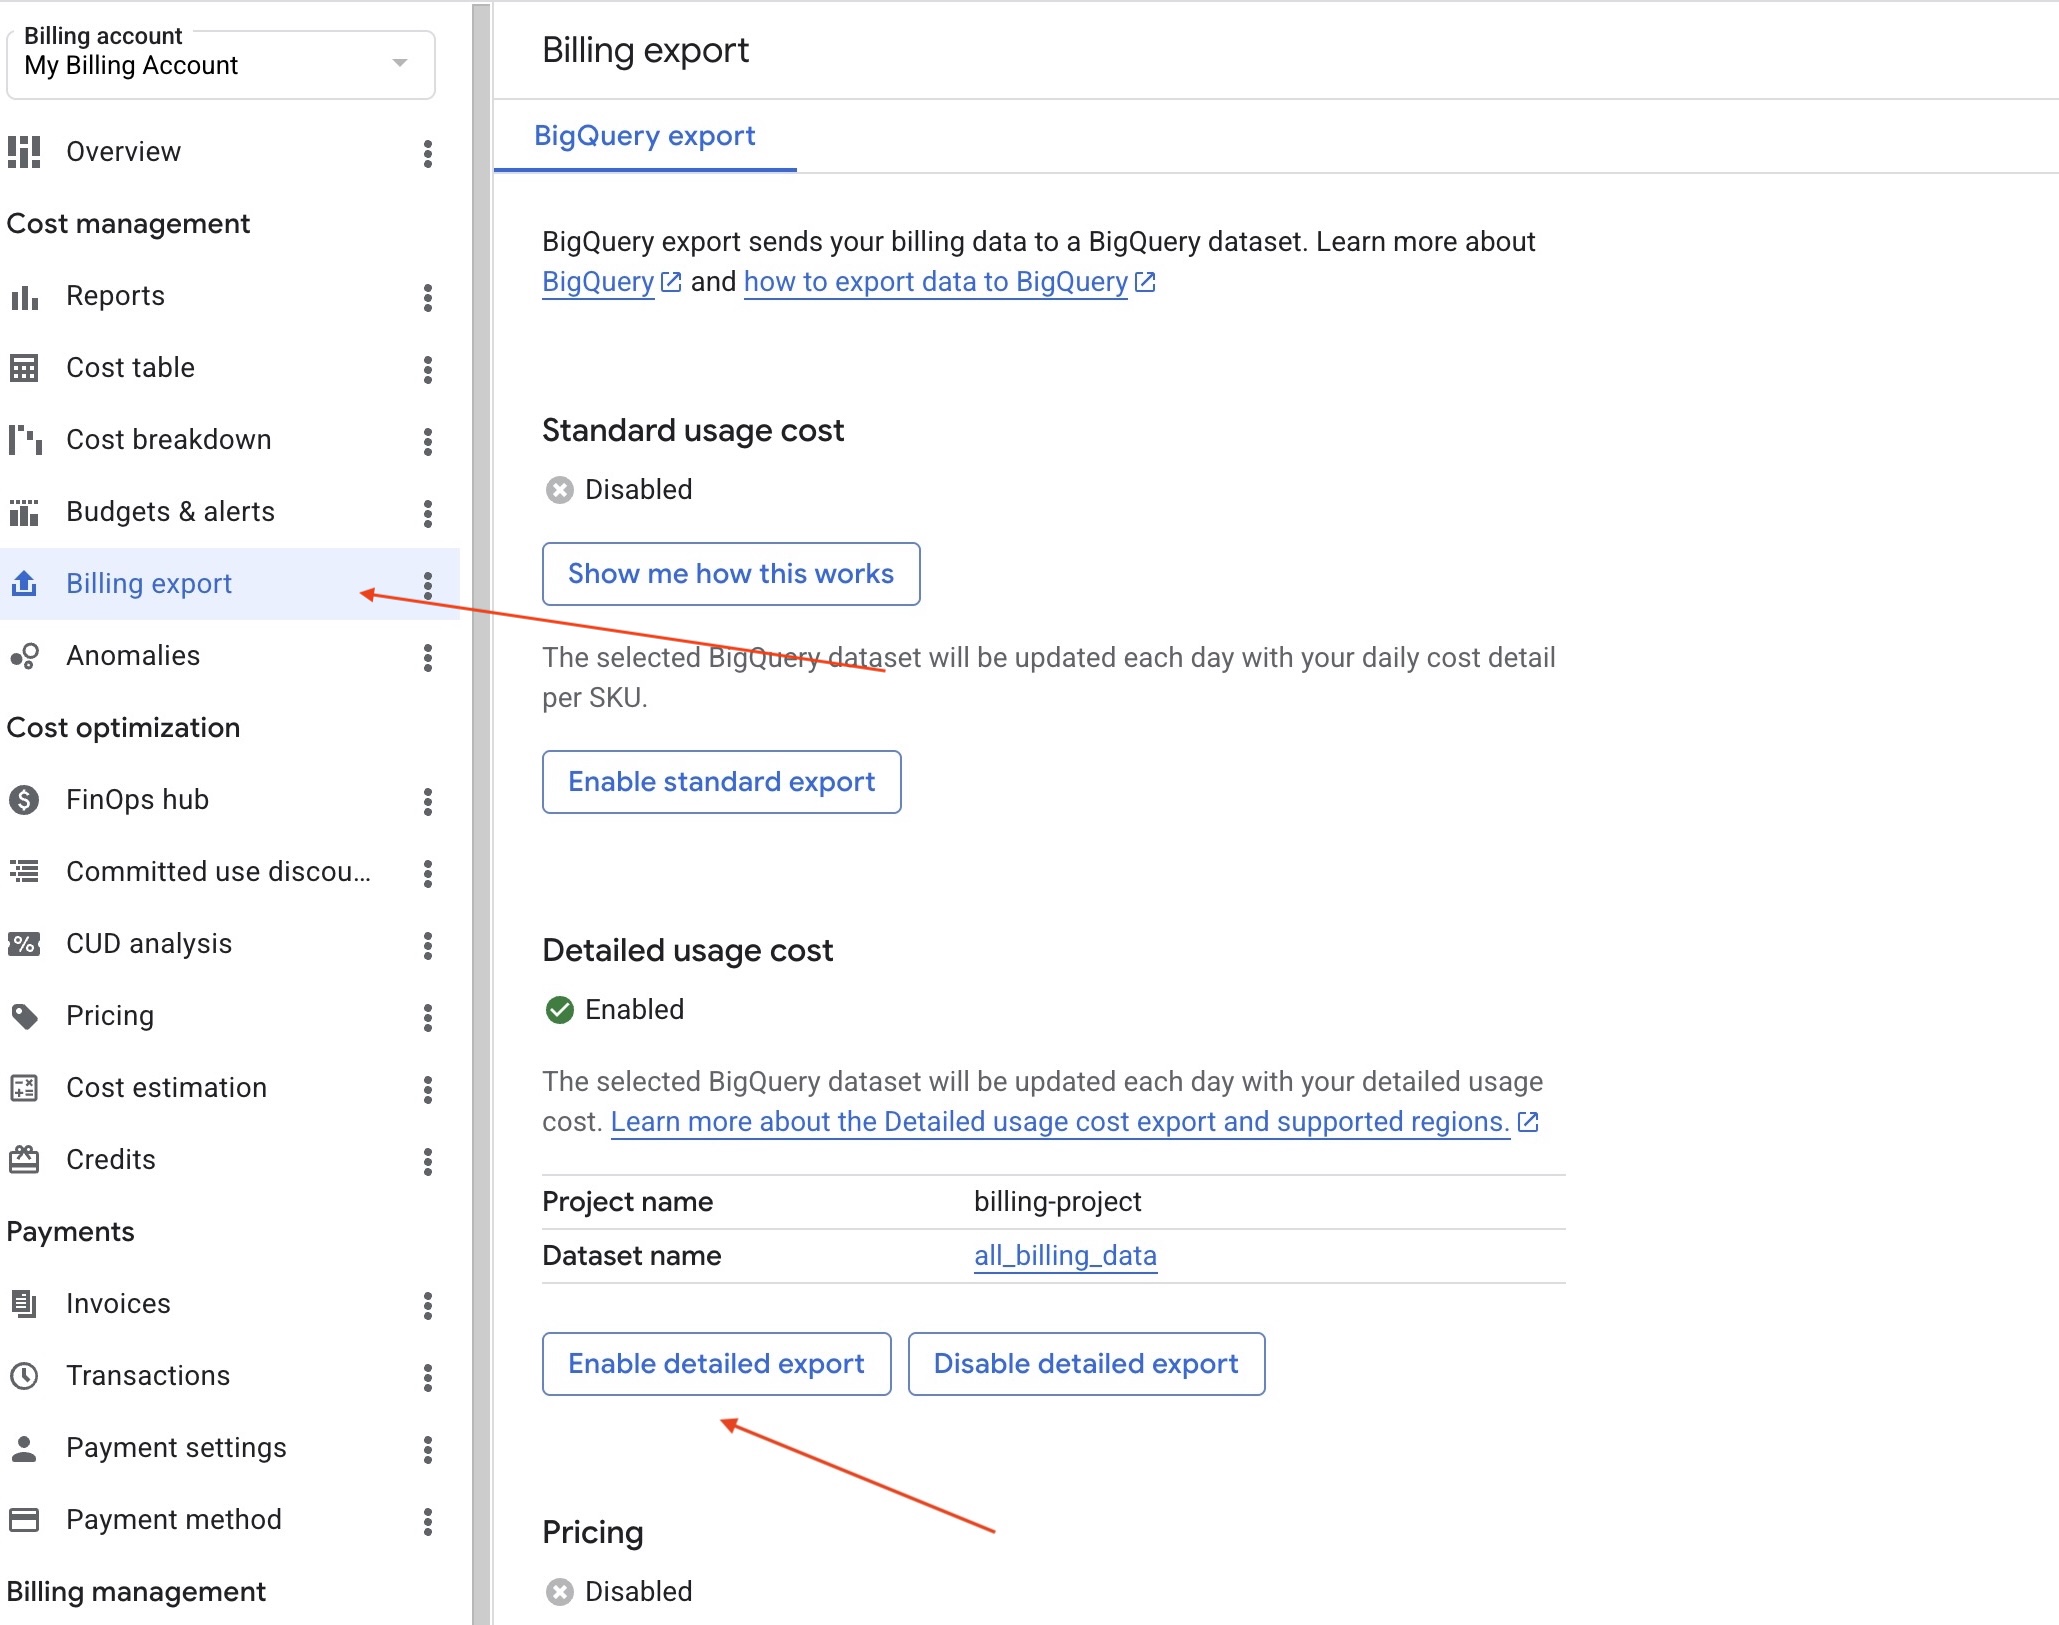This screenshot has height=1625, width=2059.
Task: Click the billing-project name value
Action: click(x=1057, y=1202)
